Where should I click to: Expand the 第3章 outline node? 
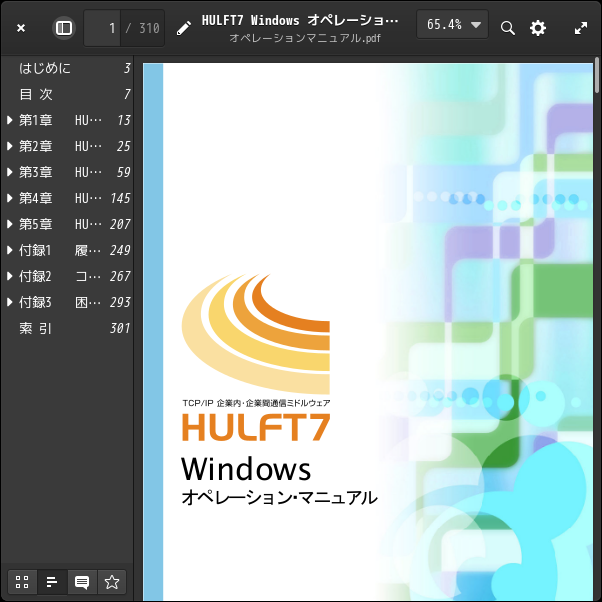click(10, 172)
